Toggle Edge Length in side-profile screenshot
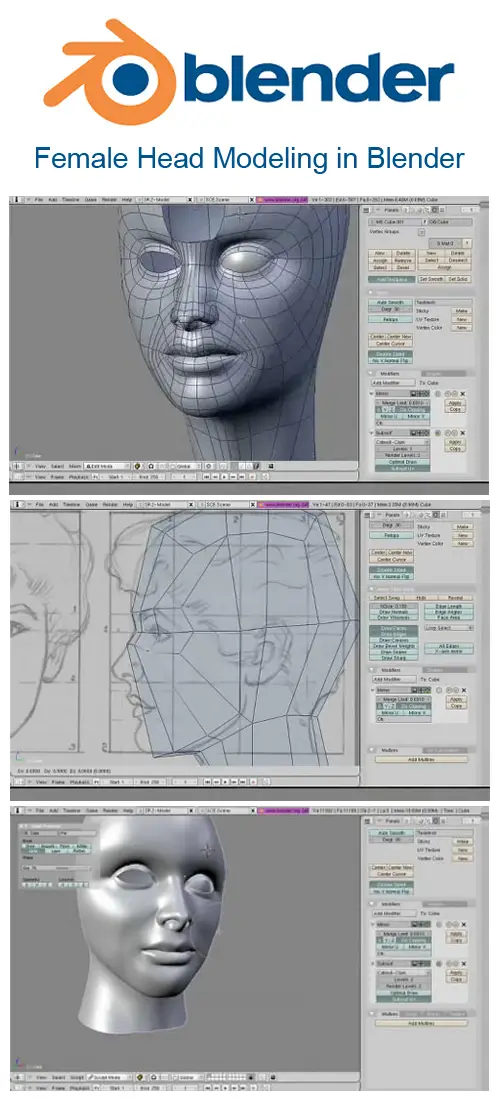Screen dimensions: 500x1103 449,606
